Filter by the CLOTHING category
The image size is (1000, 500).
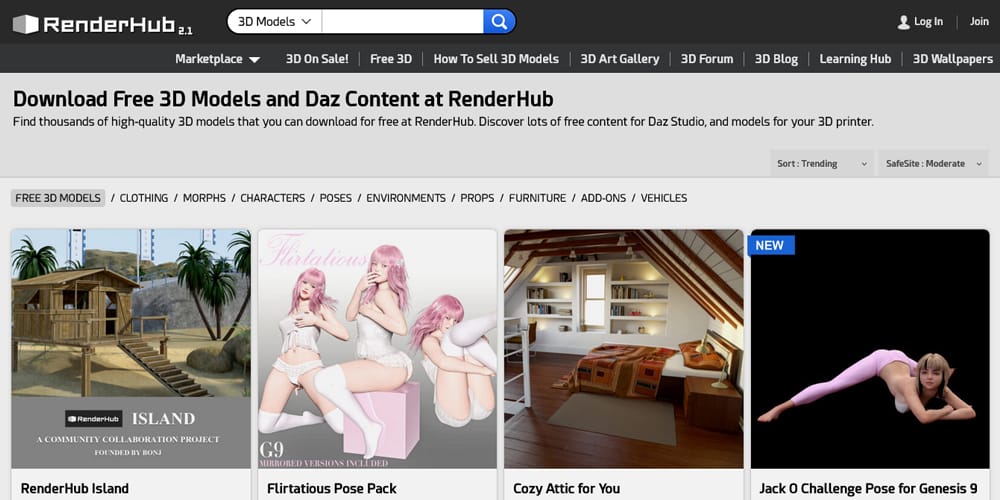(x=144, y=198)
